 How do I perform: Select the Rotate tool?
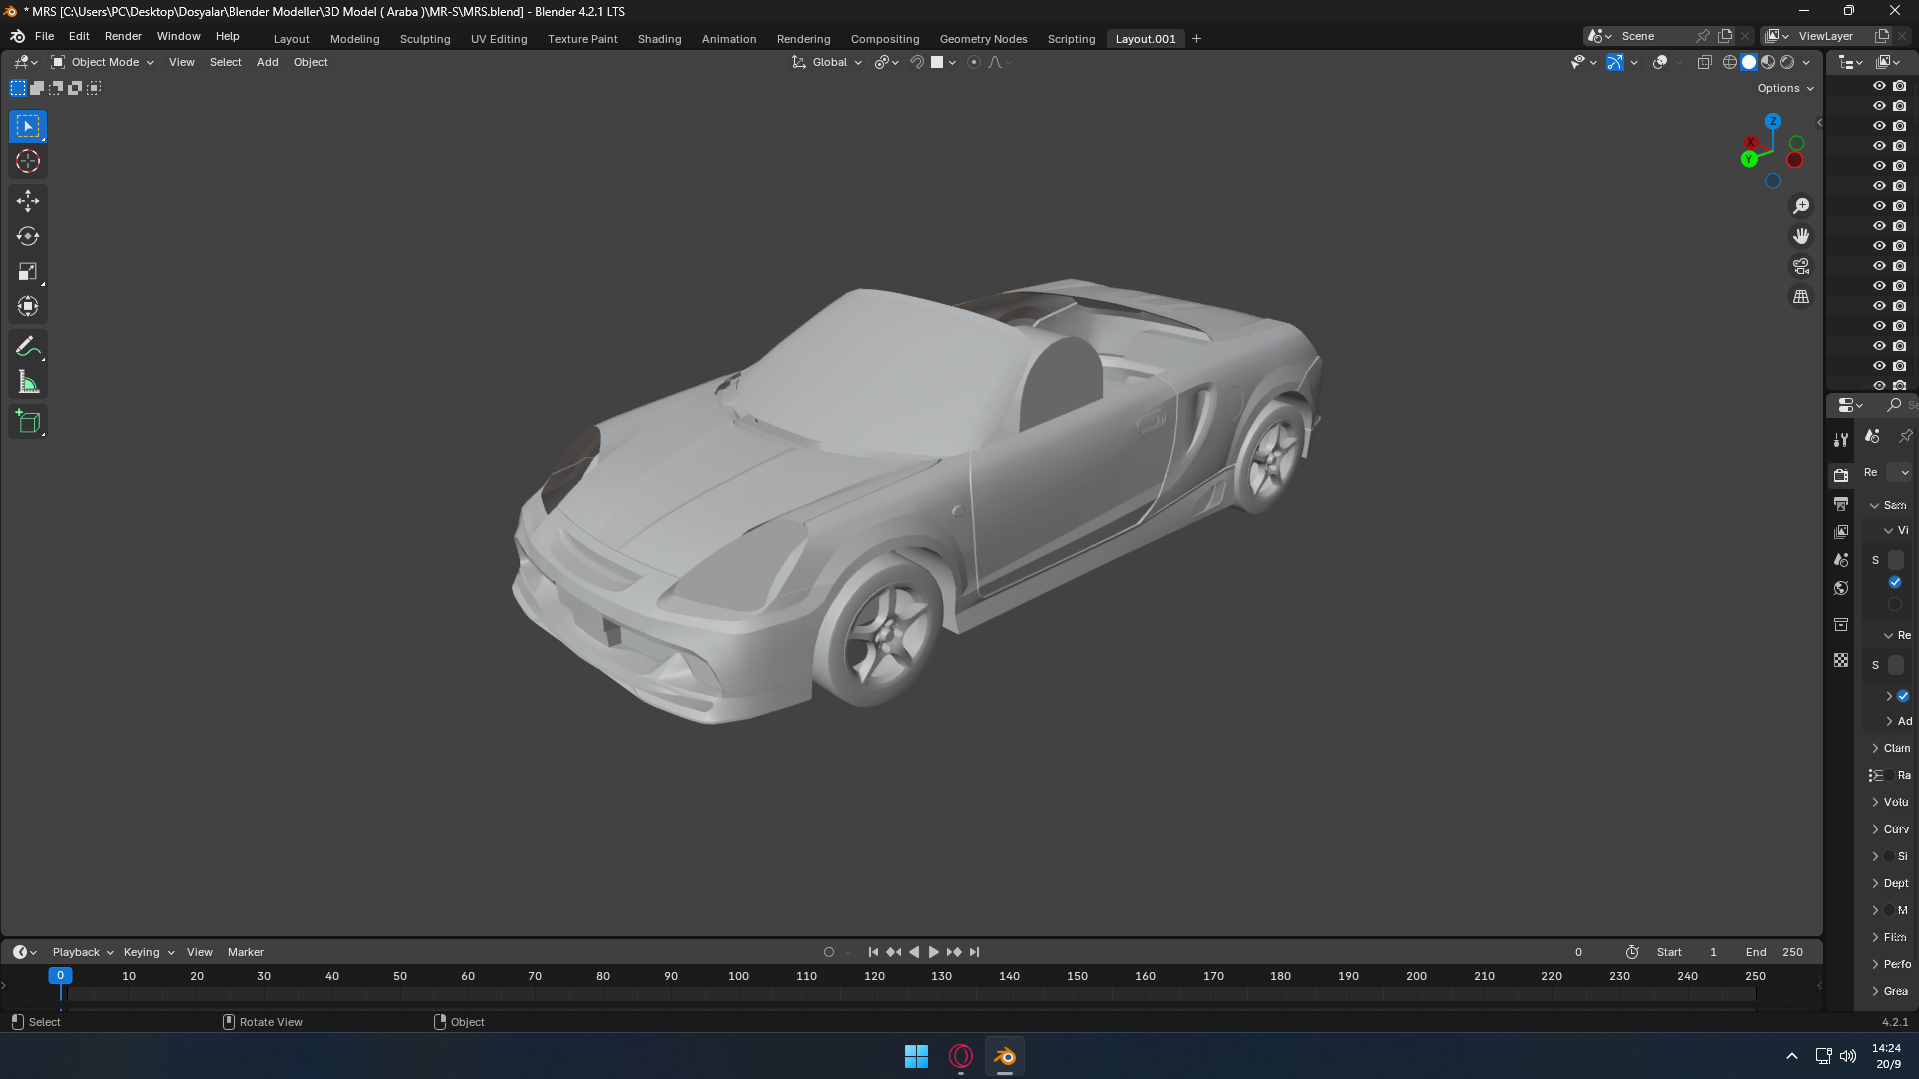pyautogui.click(x=28, y=237)
